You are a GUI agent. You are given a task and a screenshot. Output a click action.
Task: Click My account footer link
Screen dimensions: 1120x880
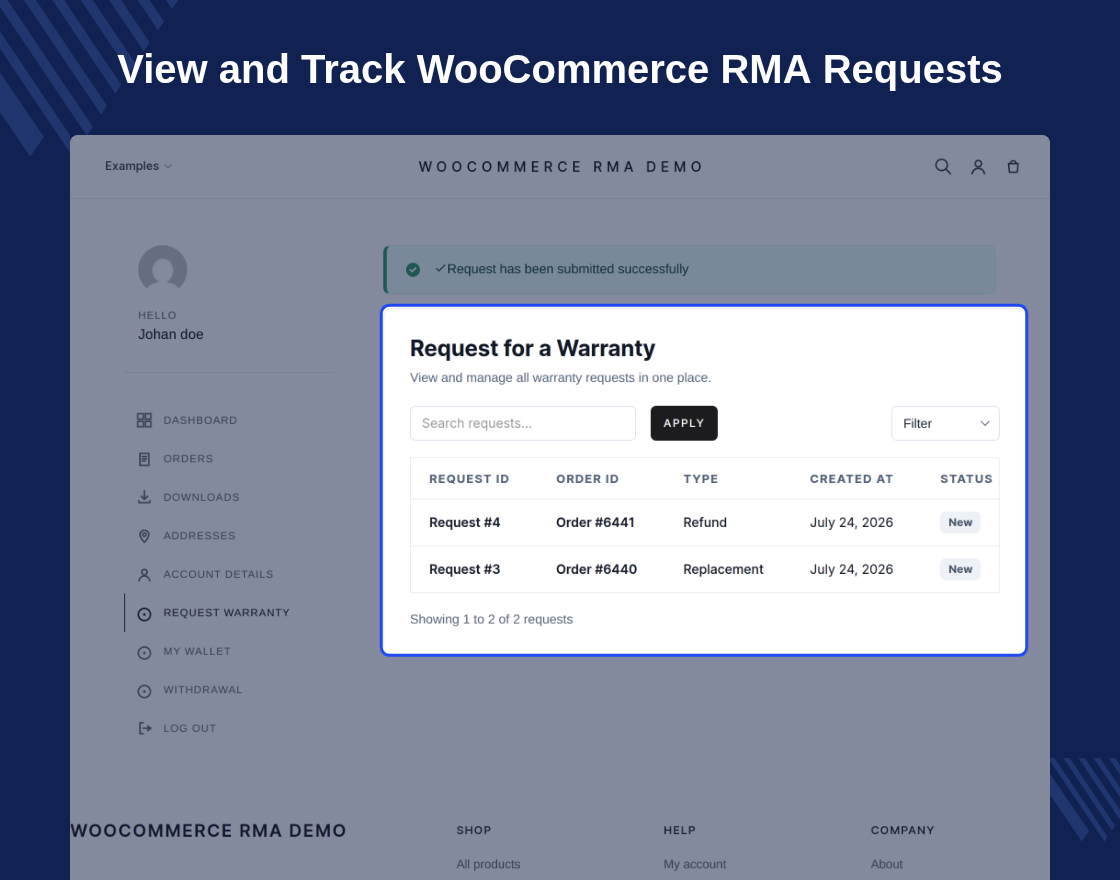tap(695, 864)
